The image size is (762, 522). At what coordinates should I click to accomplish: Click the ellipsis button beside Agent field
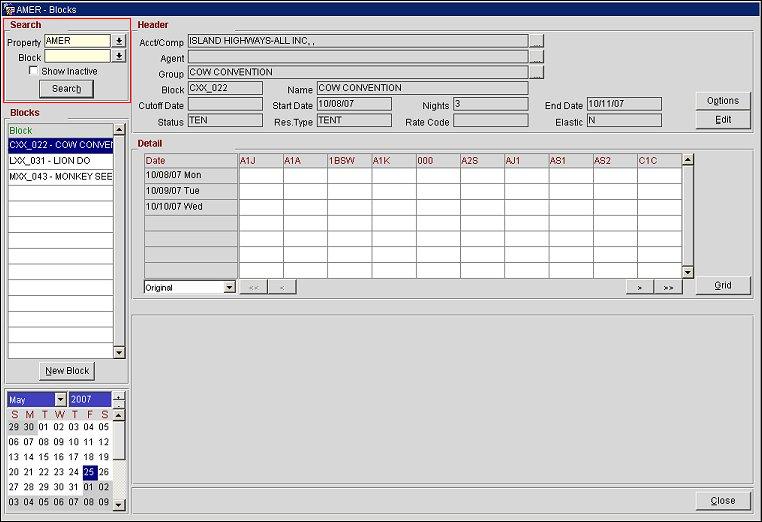click(x=537, y=58)
